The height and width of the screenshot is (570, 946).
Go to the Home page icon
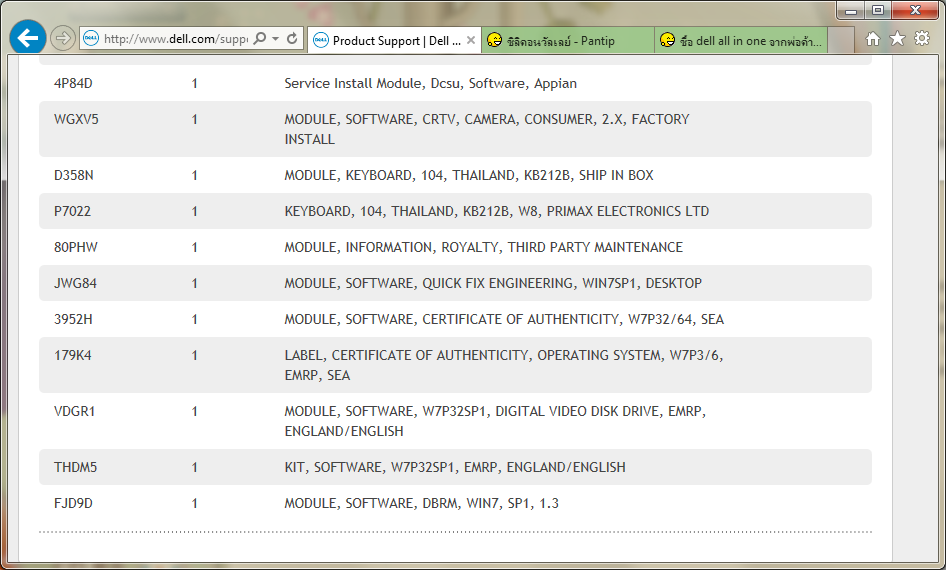click(x=872, y=39)
